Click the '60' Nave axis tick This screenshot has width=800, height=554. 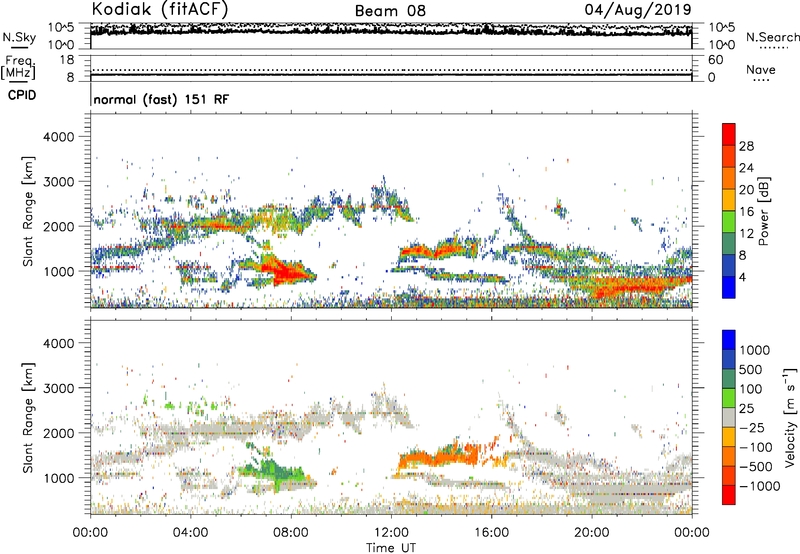(715, 60)
